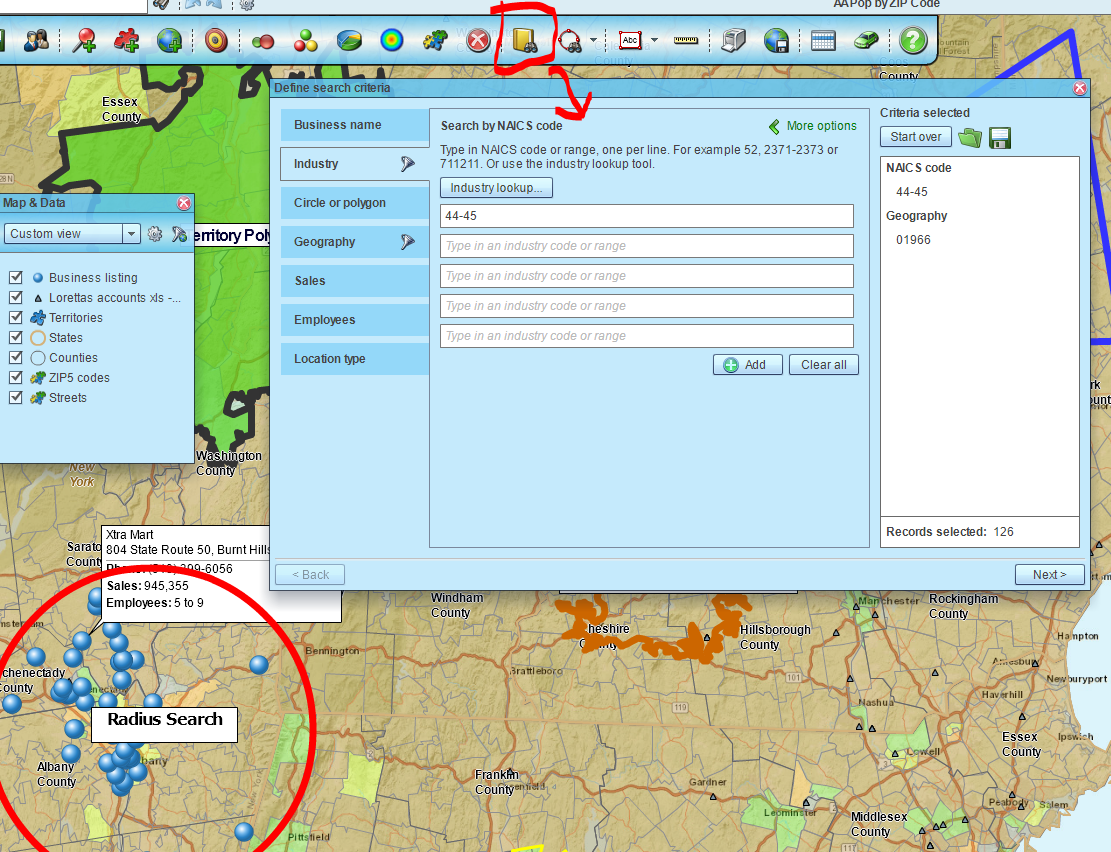
Task: Open Map & Data settings gear icon
Action: point(154,234)
